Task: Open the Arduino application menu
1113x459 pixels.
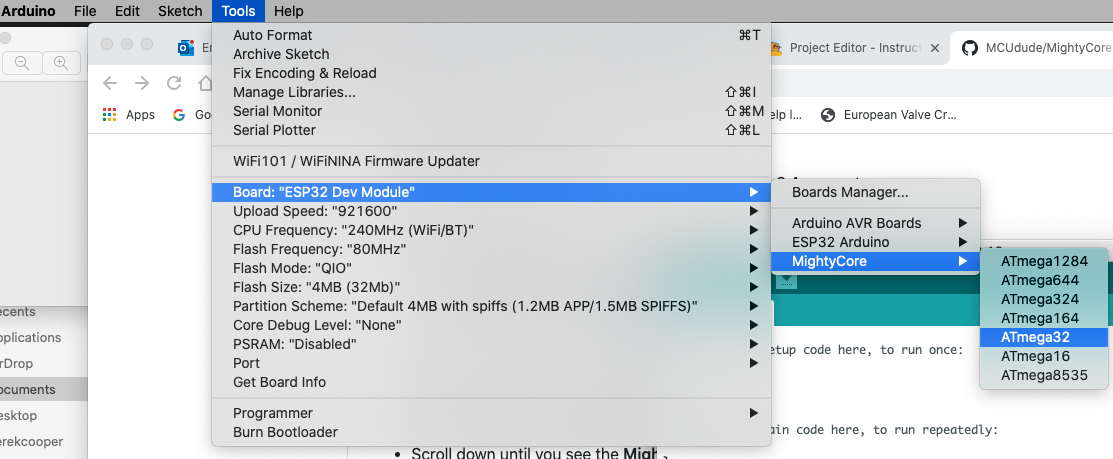Action: point(28,11)
